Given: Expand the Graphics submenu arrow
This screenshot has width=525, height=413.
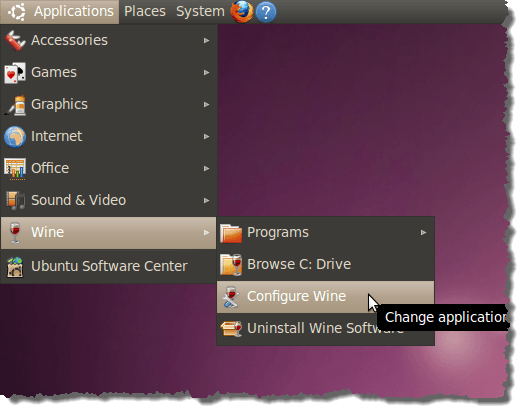Looking at the screenshot, I should [x=207, y=105].
